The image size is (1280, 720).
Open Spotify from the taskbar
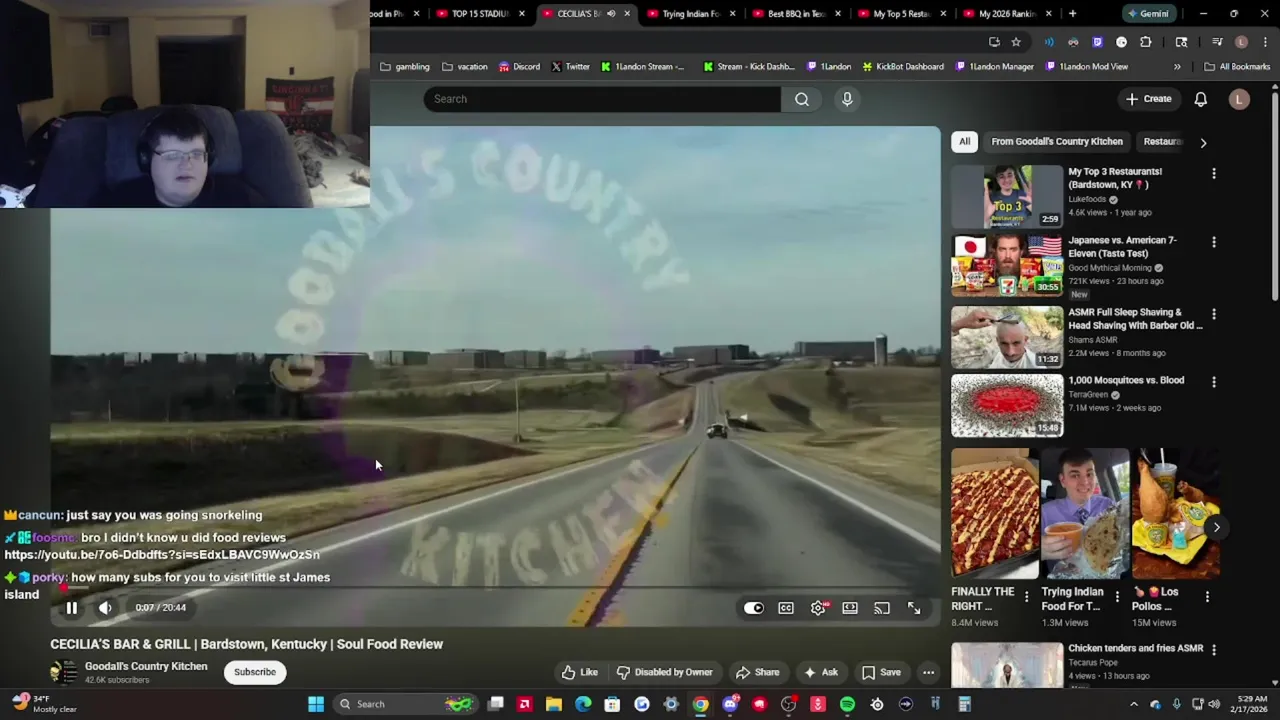(x=847, y=704)
